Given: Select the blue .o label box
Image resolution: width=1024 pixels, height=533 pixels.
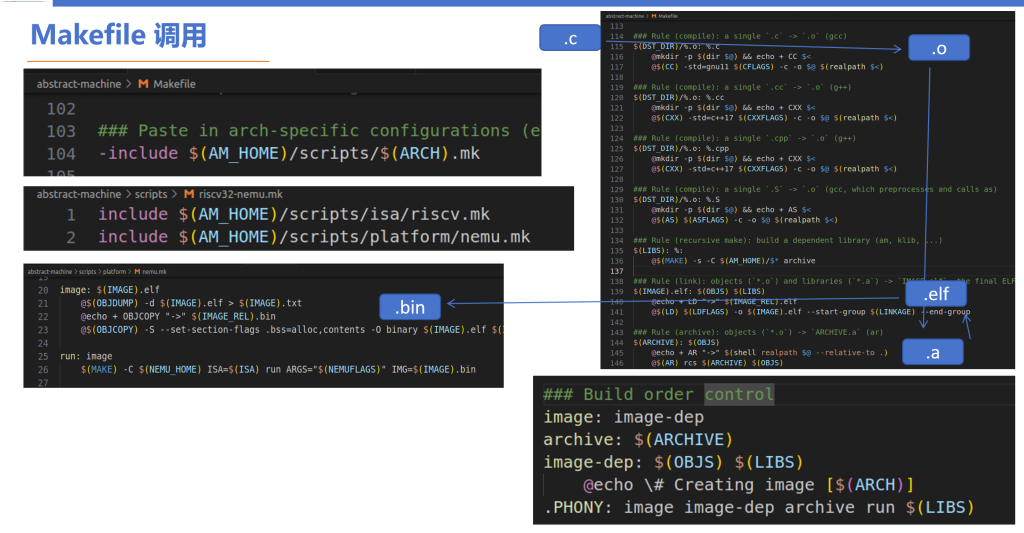Looking at the screenshot, I should [938, 46].
